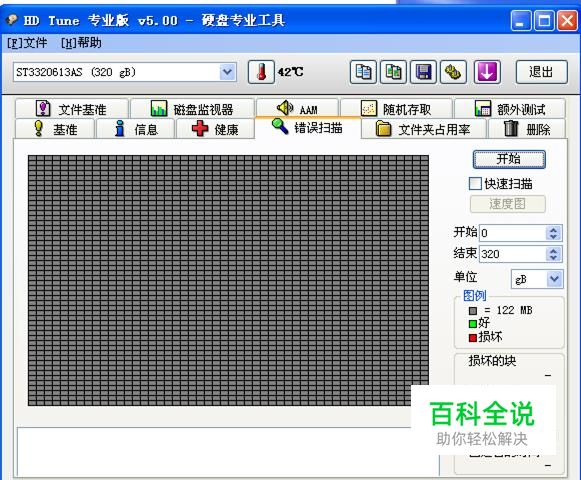
Task: Click the copy text to clipboard icon
Action: [363, 72]
